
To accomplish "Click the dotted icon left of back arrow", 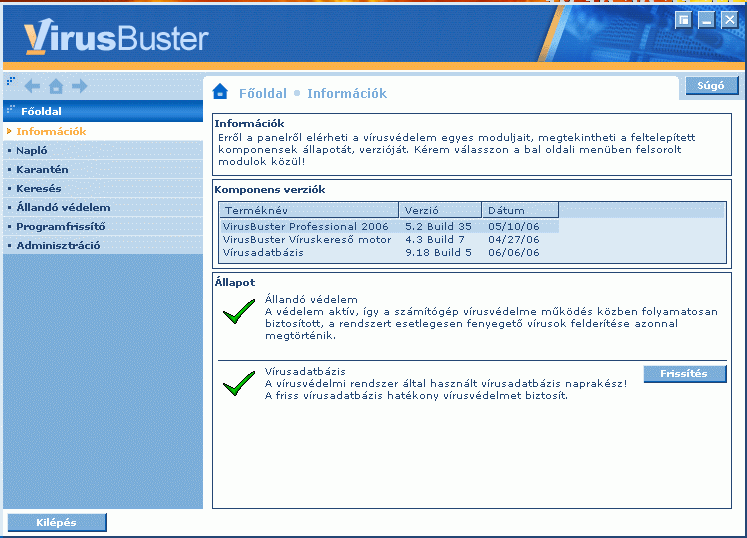I will tap(11, 81).
